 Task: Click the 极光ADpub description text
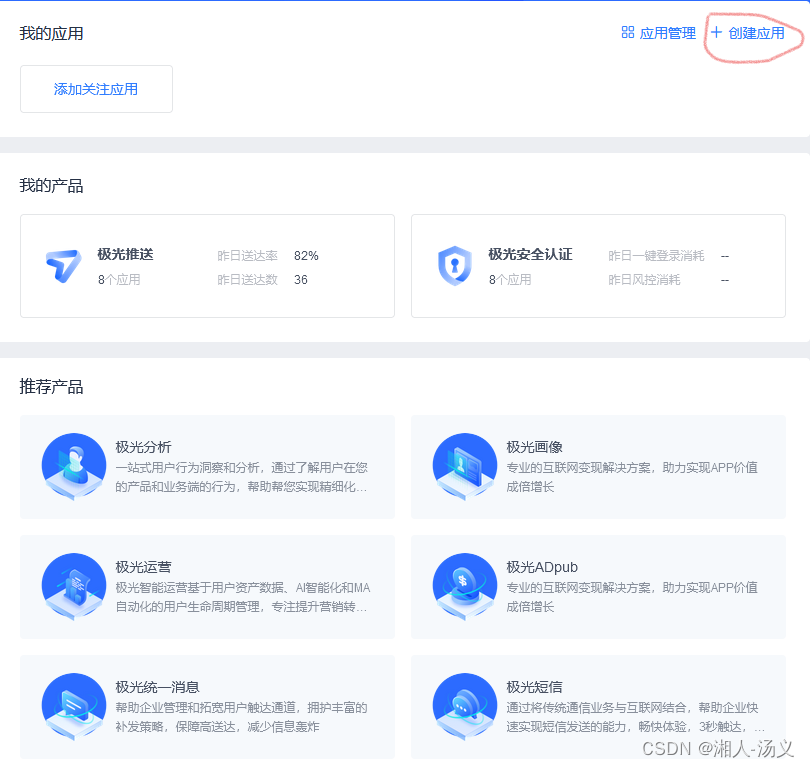(x=632, y=597)
